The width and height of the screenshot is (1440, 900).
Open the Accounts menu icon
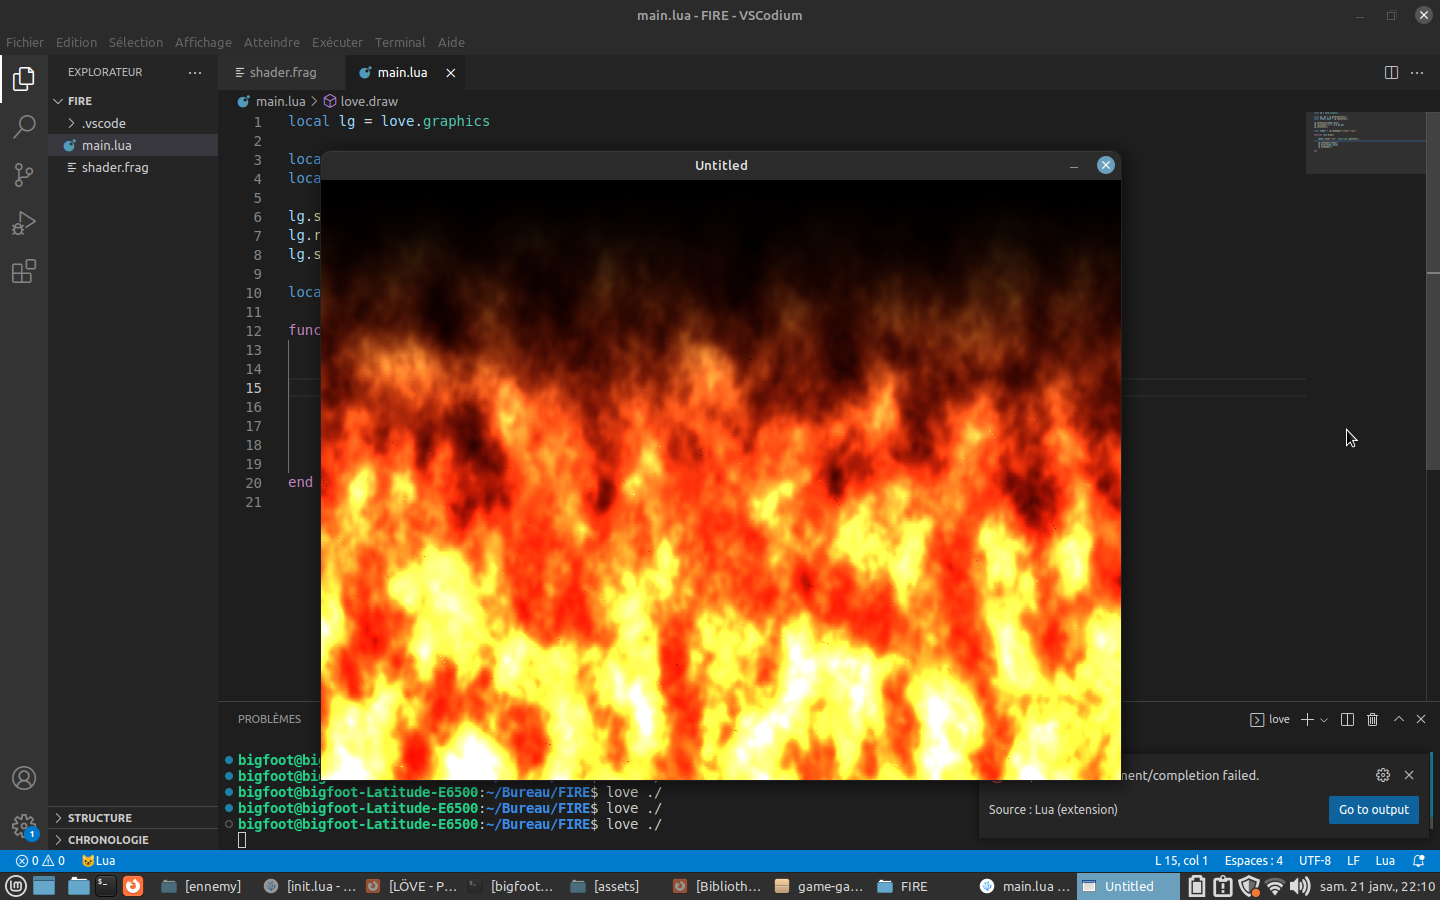click(24, 778)
